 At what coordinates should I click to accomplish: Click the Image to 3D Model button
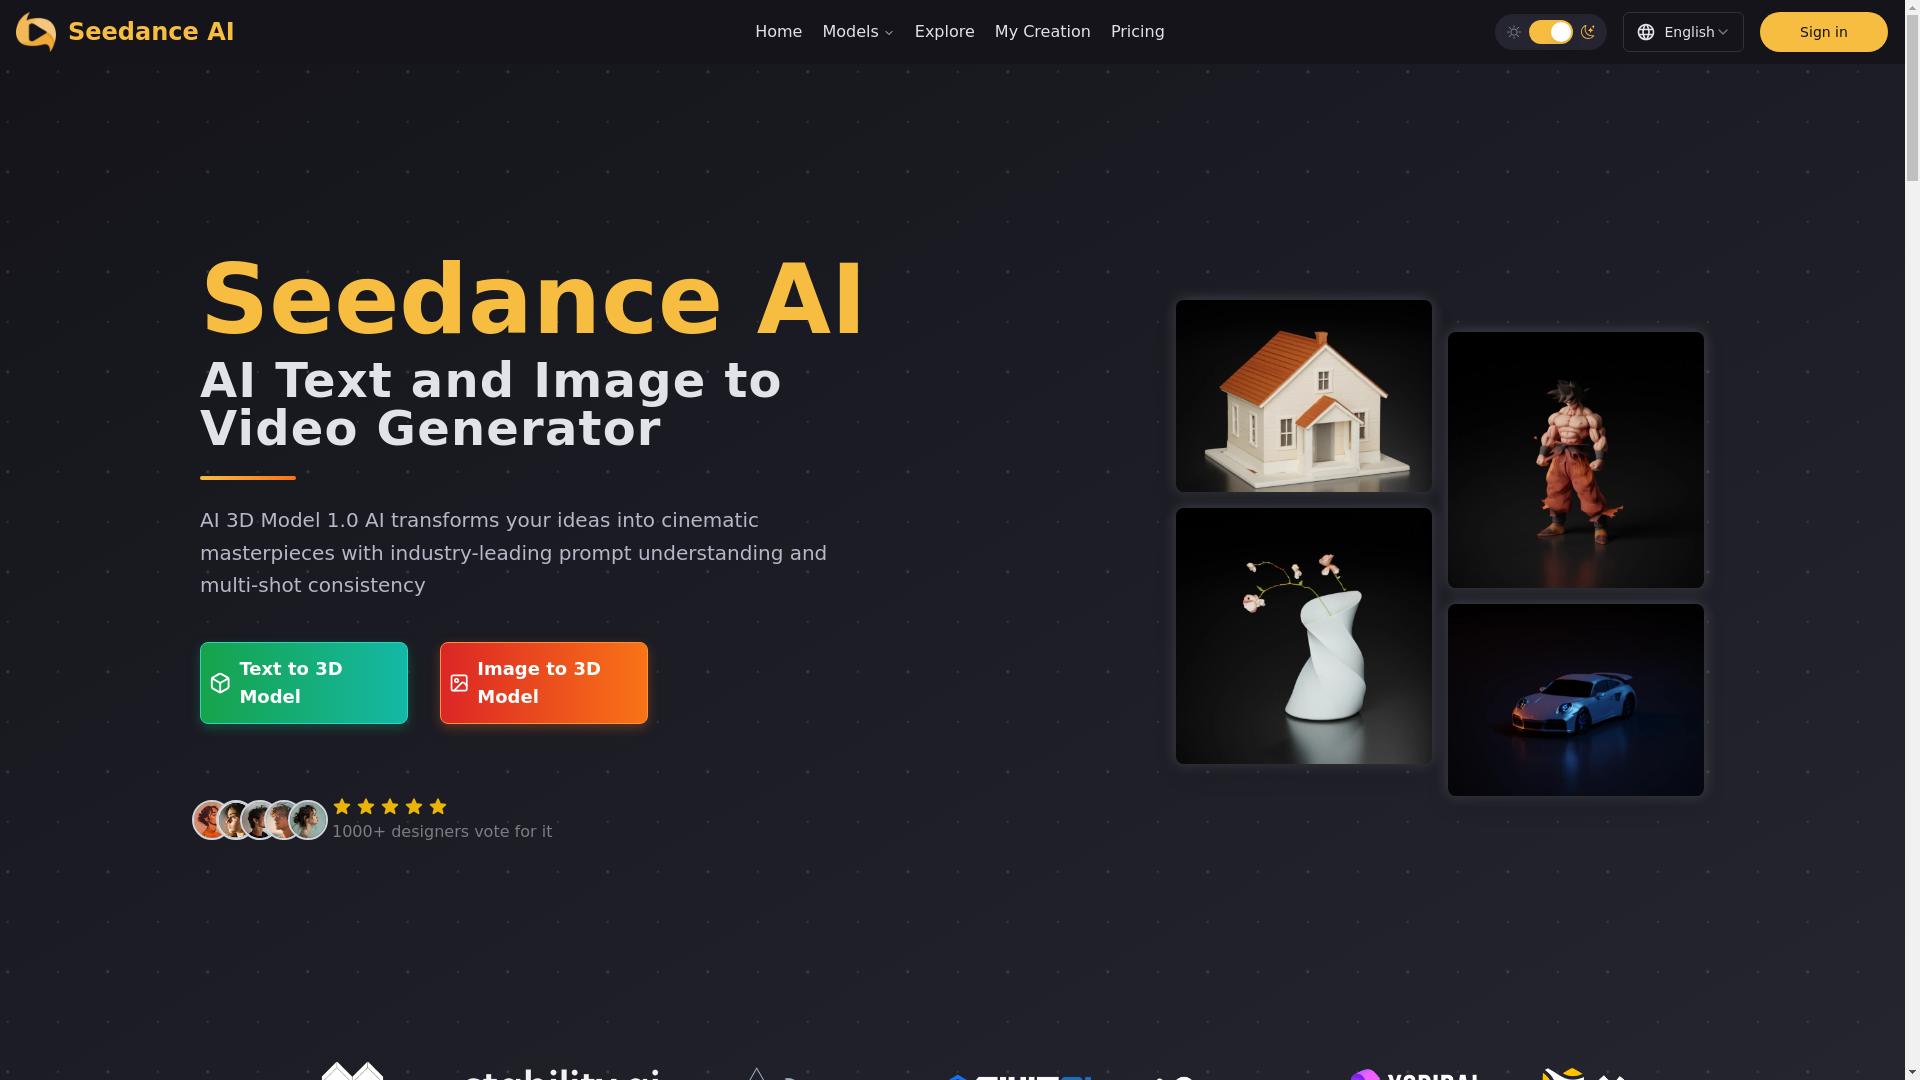point(544,683)
